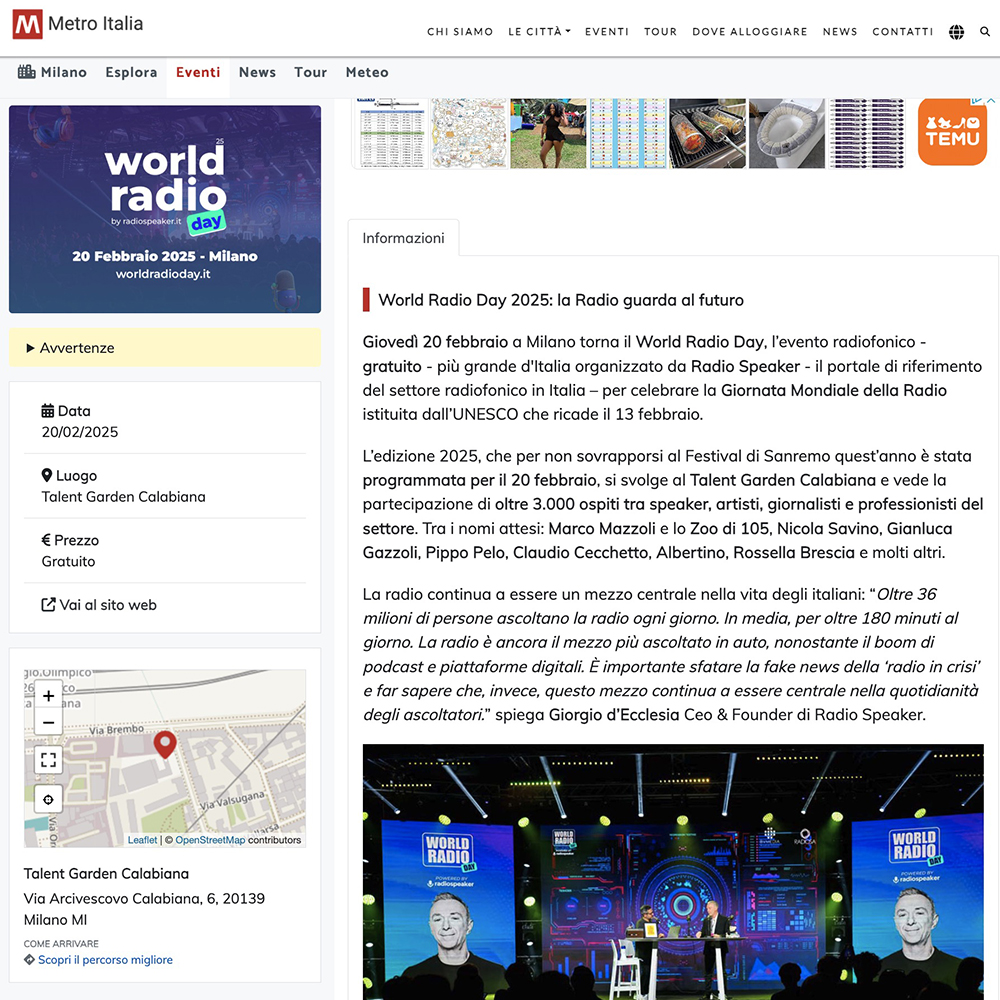Open the Leaflet attribution link
This screenshot has width=1000, height=1000.
(142, 840)
